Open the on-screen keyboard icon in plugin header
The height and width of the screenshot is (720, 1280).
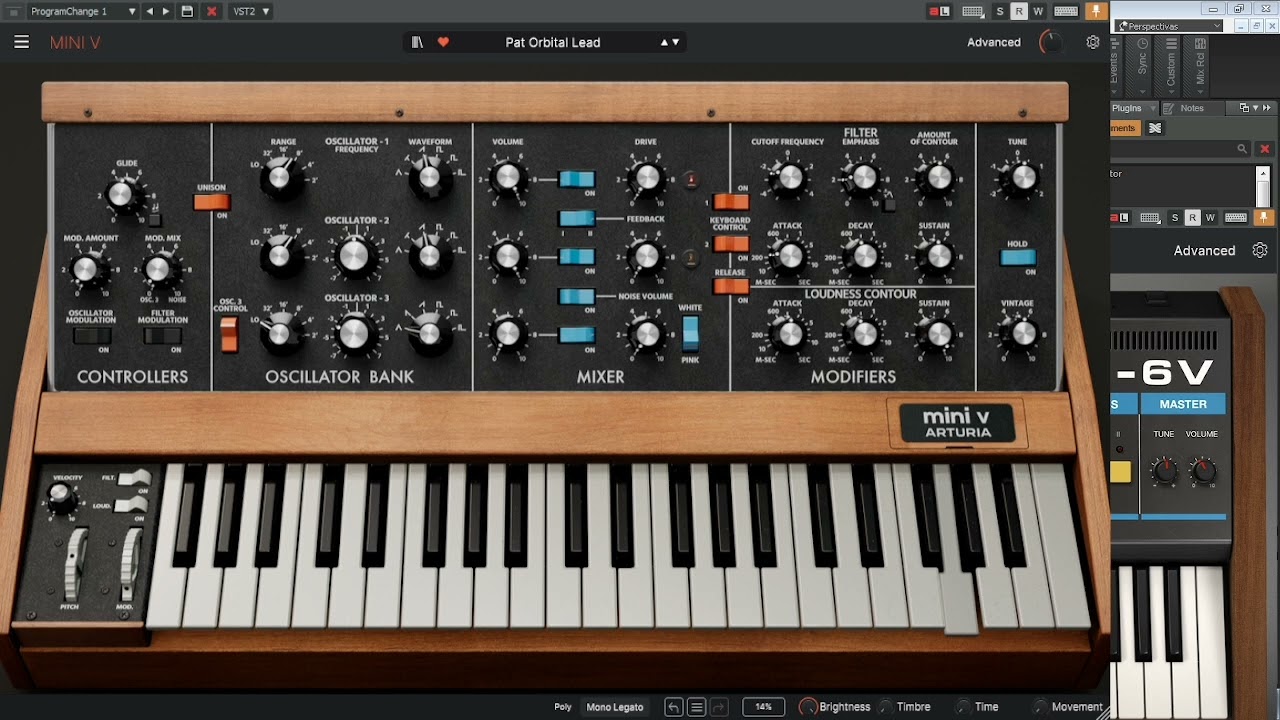click(x=1066, y=11)
